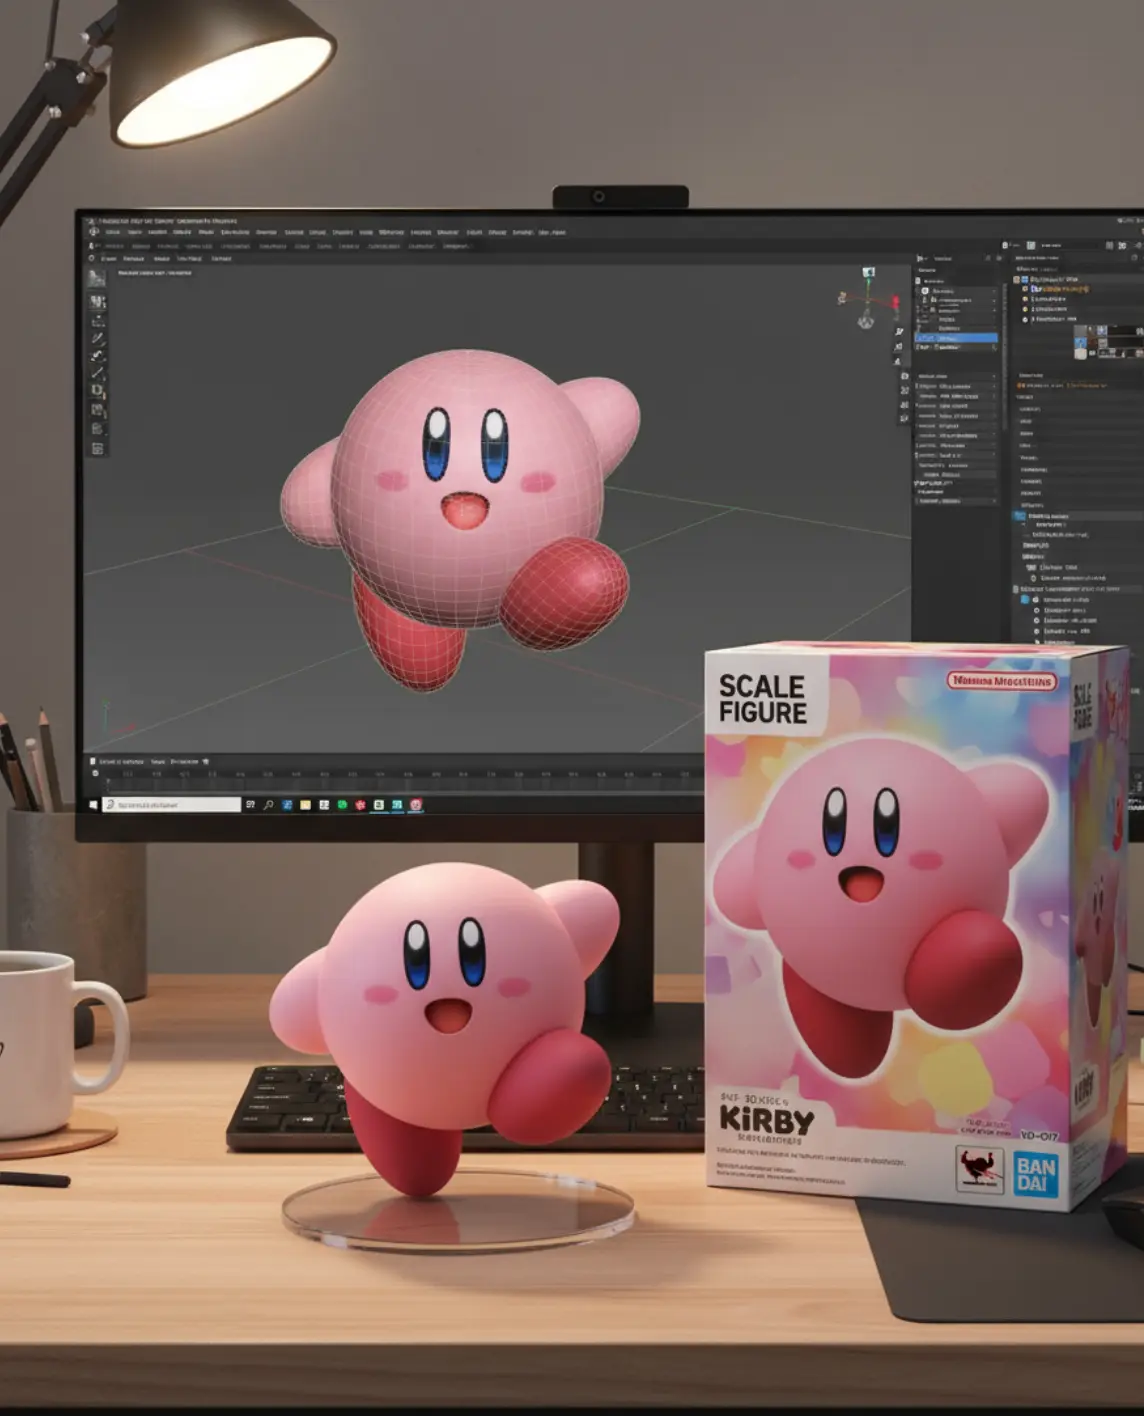
Task: Open the green round taskbar app icon
Action: [342, 805]
